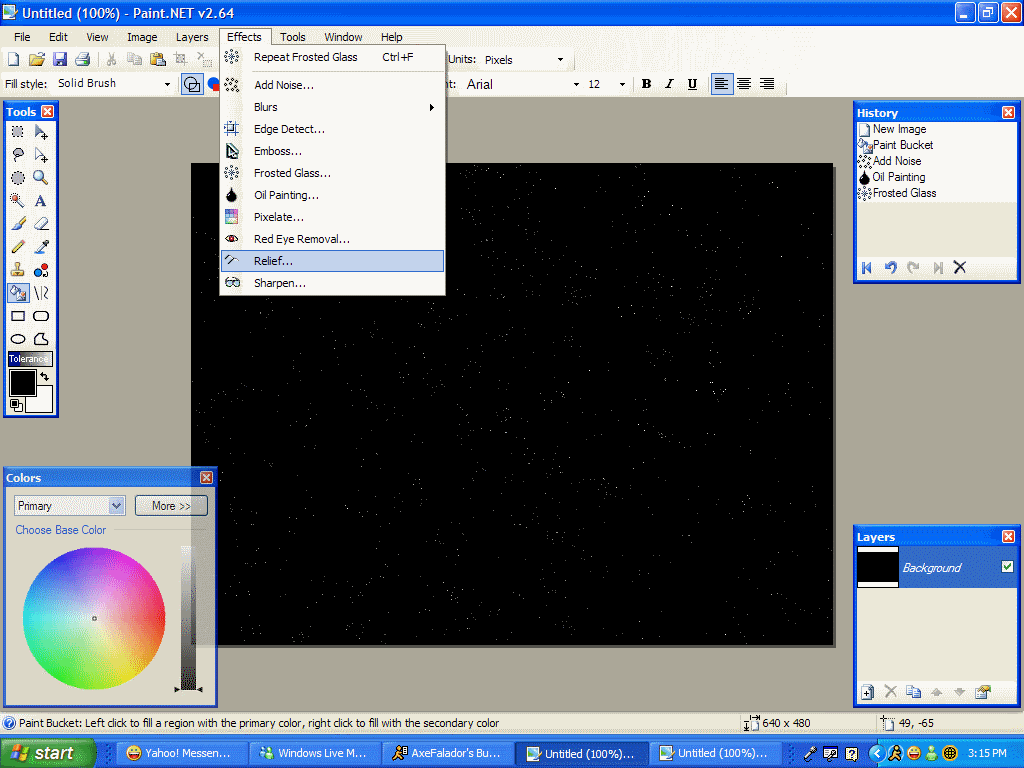Pick the Text tool in Tools panel
Image resolution: width=1024 pixels, height=768 pixels.
coord(41,200)
